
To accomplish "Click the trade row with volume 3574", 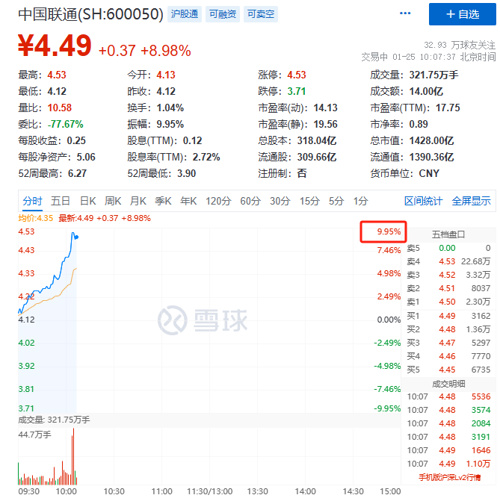I will 449,410.
